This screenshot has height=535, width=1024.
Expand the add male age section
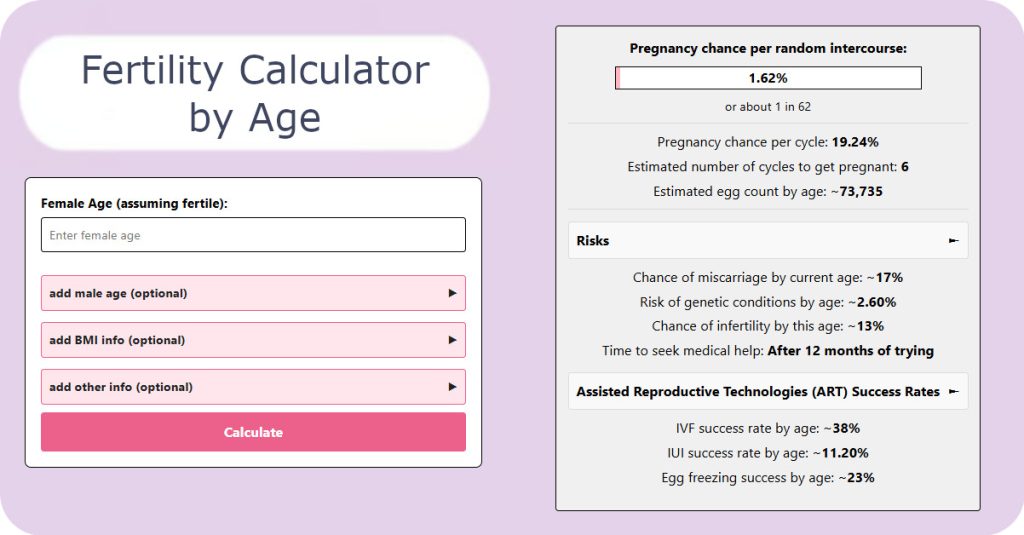click(253, 293)
